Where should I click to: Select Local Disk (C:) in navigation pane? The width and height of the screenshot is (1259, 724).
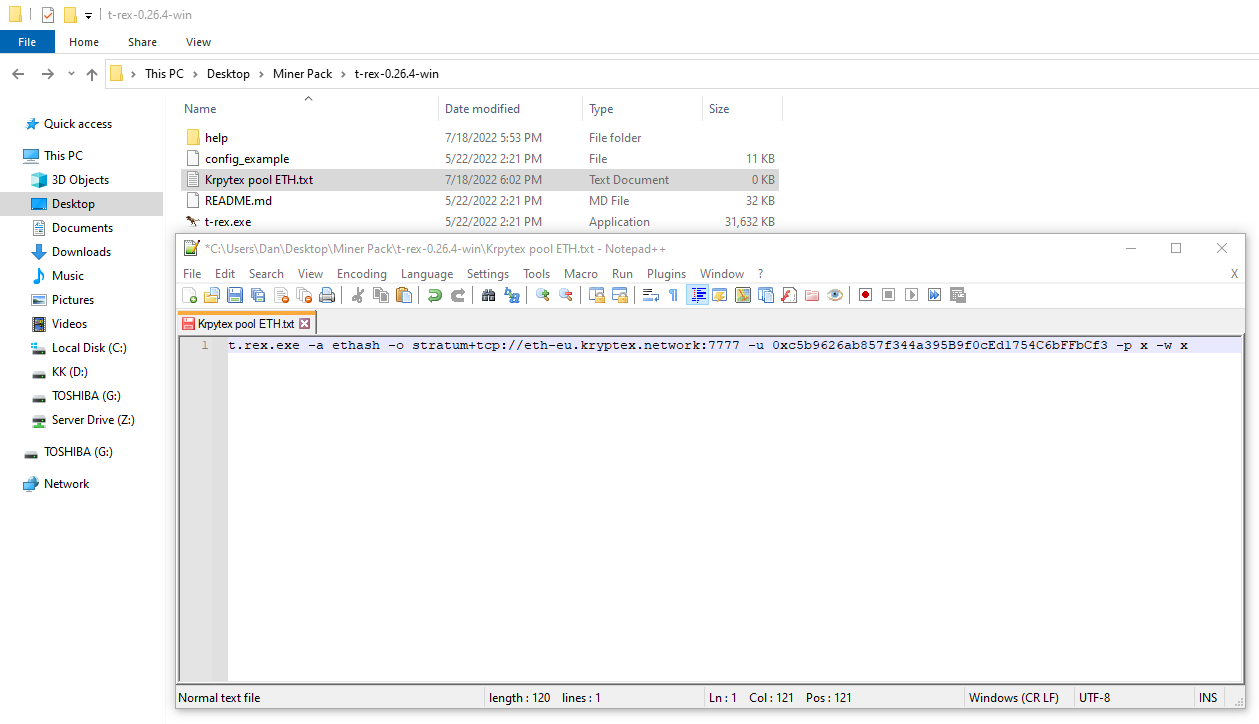[89, 348]
